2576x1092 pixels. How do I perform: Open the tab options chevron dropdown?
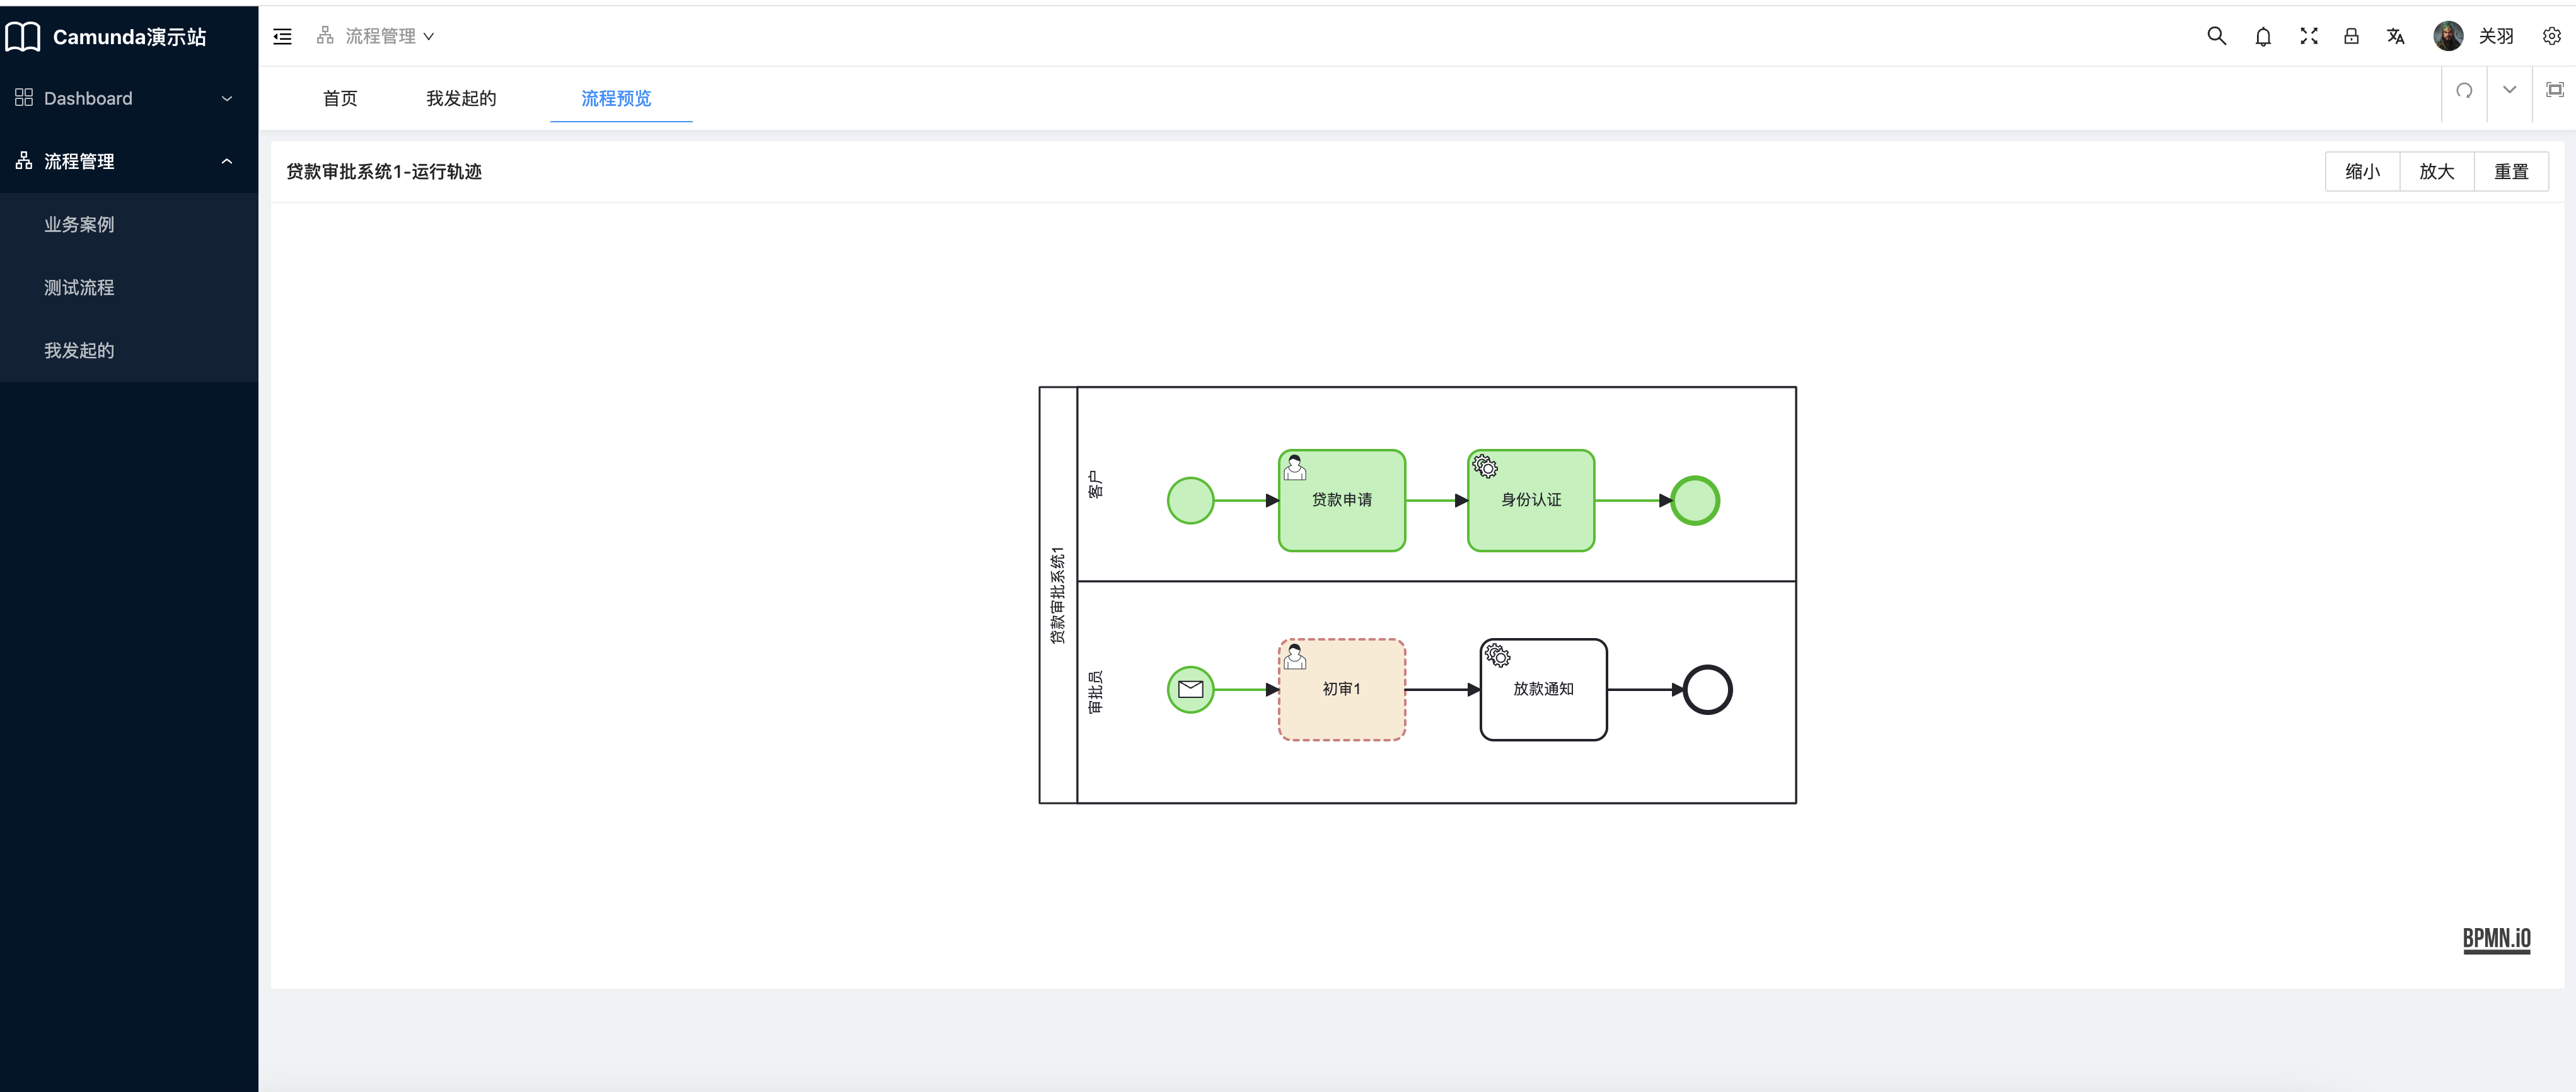[2509, 90]
